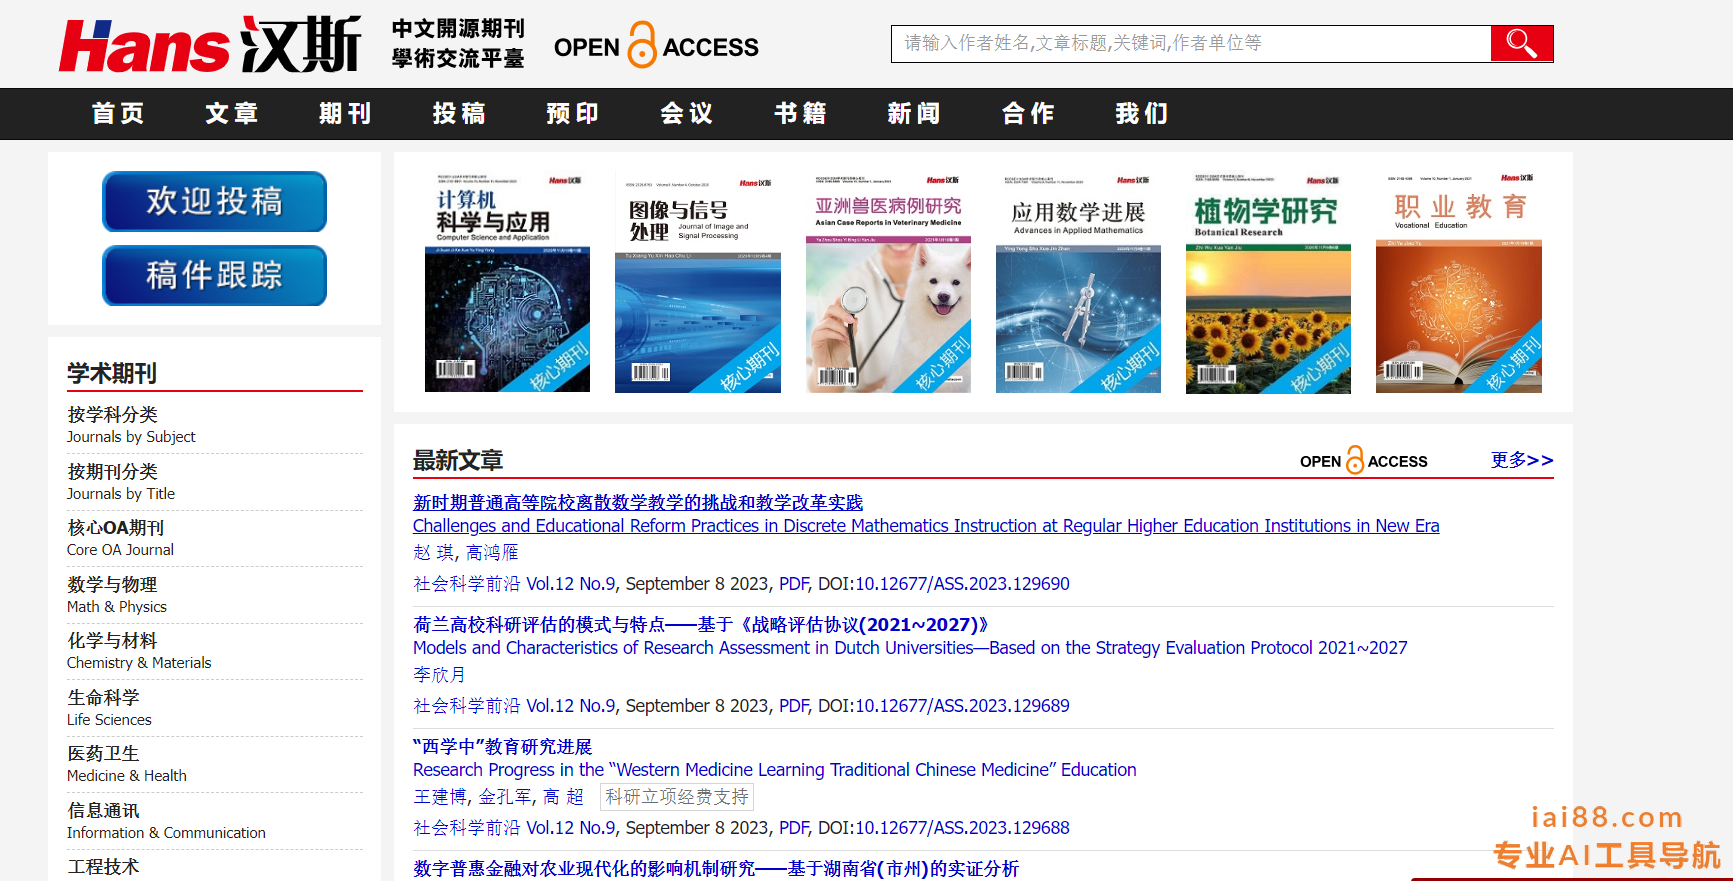Open the 图像与信号处理 journal cover
This screenshot has width=1733, height=881.
pyautogui.click(x=698, y=282)
